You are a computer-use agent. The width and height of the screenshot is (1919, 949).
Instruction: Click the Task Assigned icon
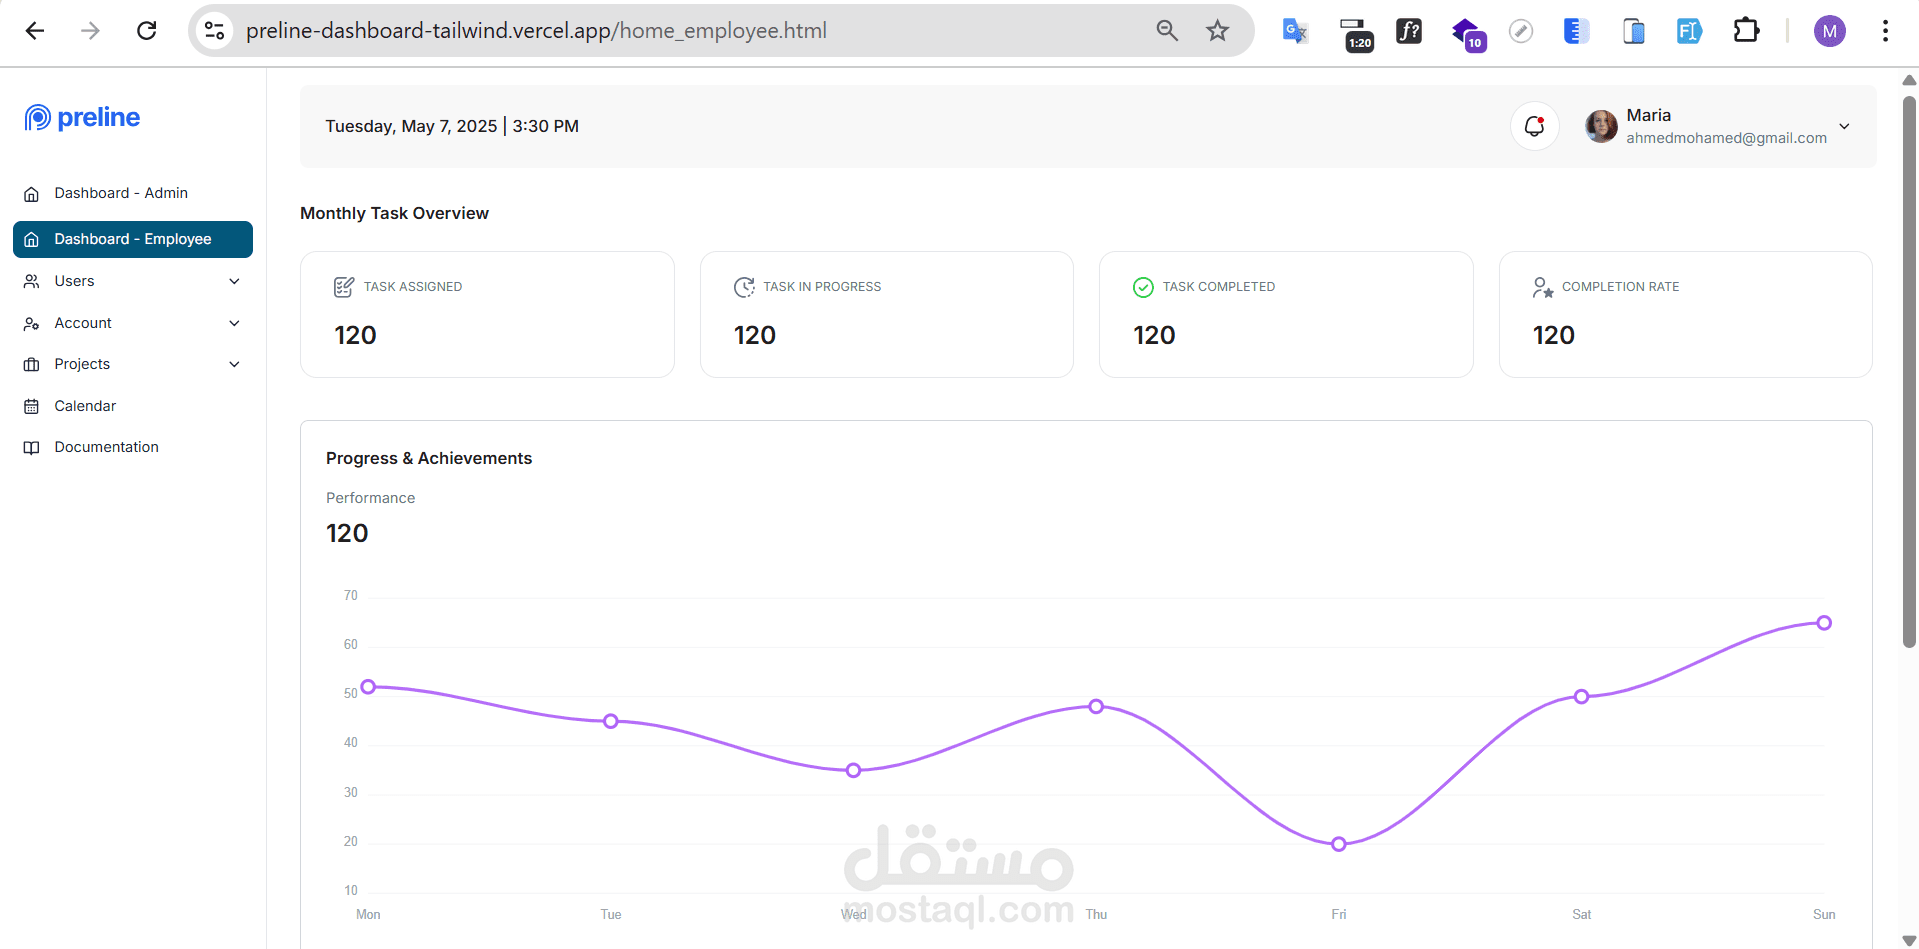click(x=344, y=287)
